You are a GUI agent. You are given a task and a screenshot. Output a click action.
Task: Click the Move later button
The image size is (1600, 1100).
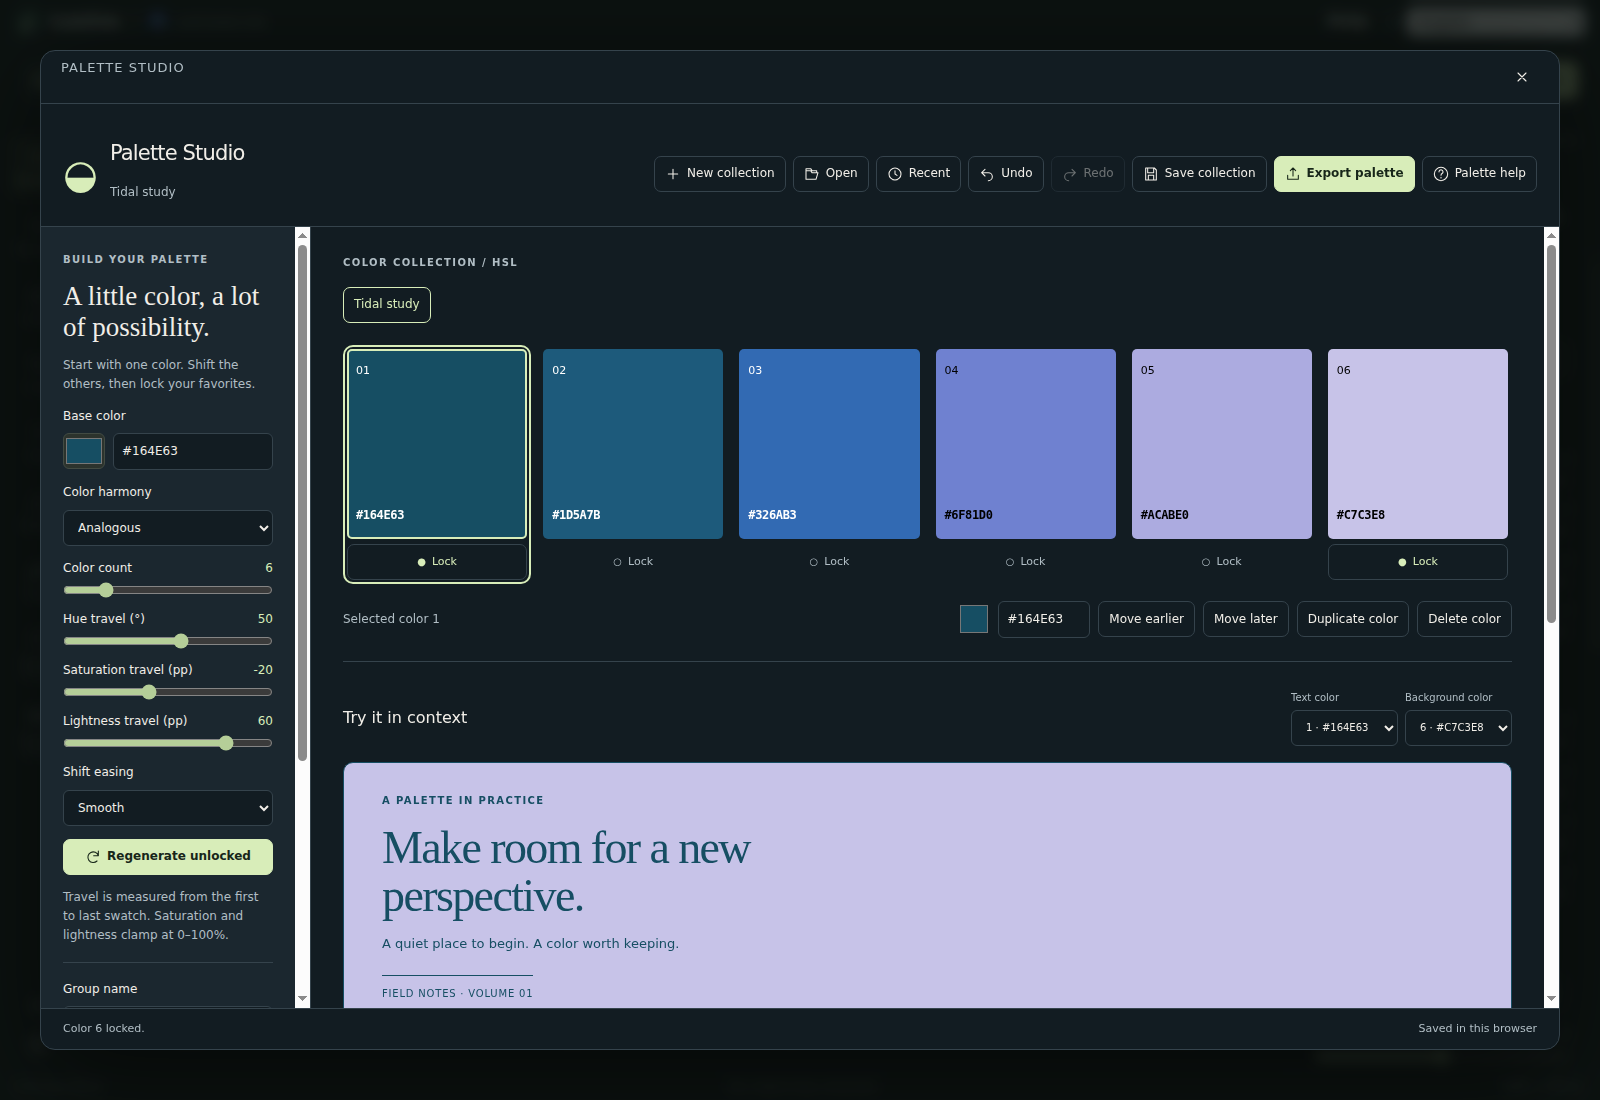click(1246, 619)
